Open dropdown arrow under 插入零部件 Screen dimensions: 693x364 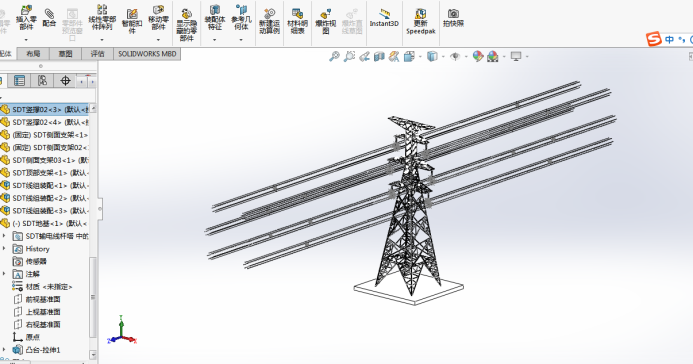(x=26, y=40)
